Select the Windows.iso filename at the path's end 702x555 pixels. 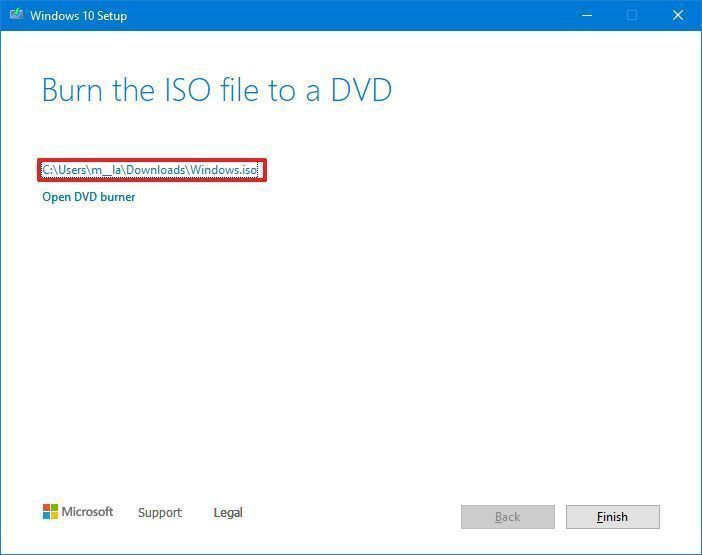pos(224,170)
